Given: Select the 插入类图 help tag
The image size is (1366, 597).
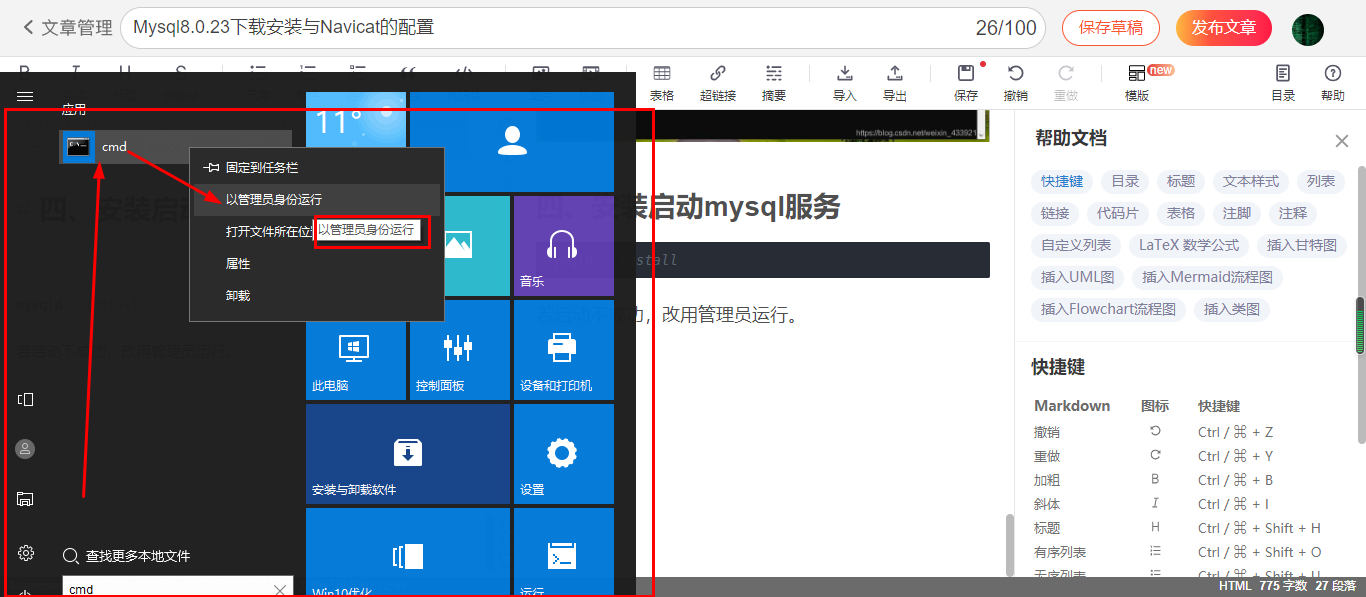Looking at the screenshot, I should coord(1232,309).
